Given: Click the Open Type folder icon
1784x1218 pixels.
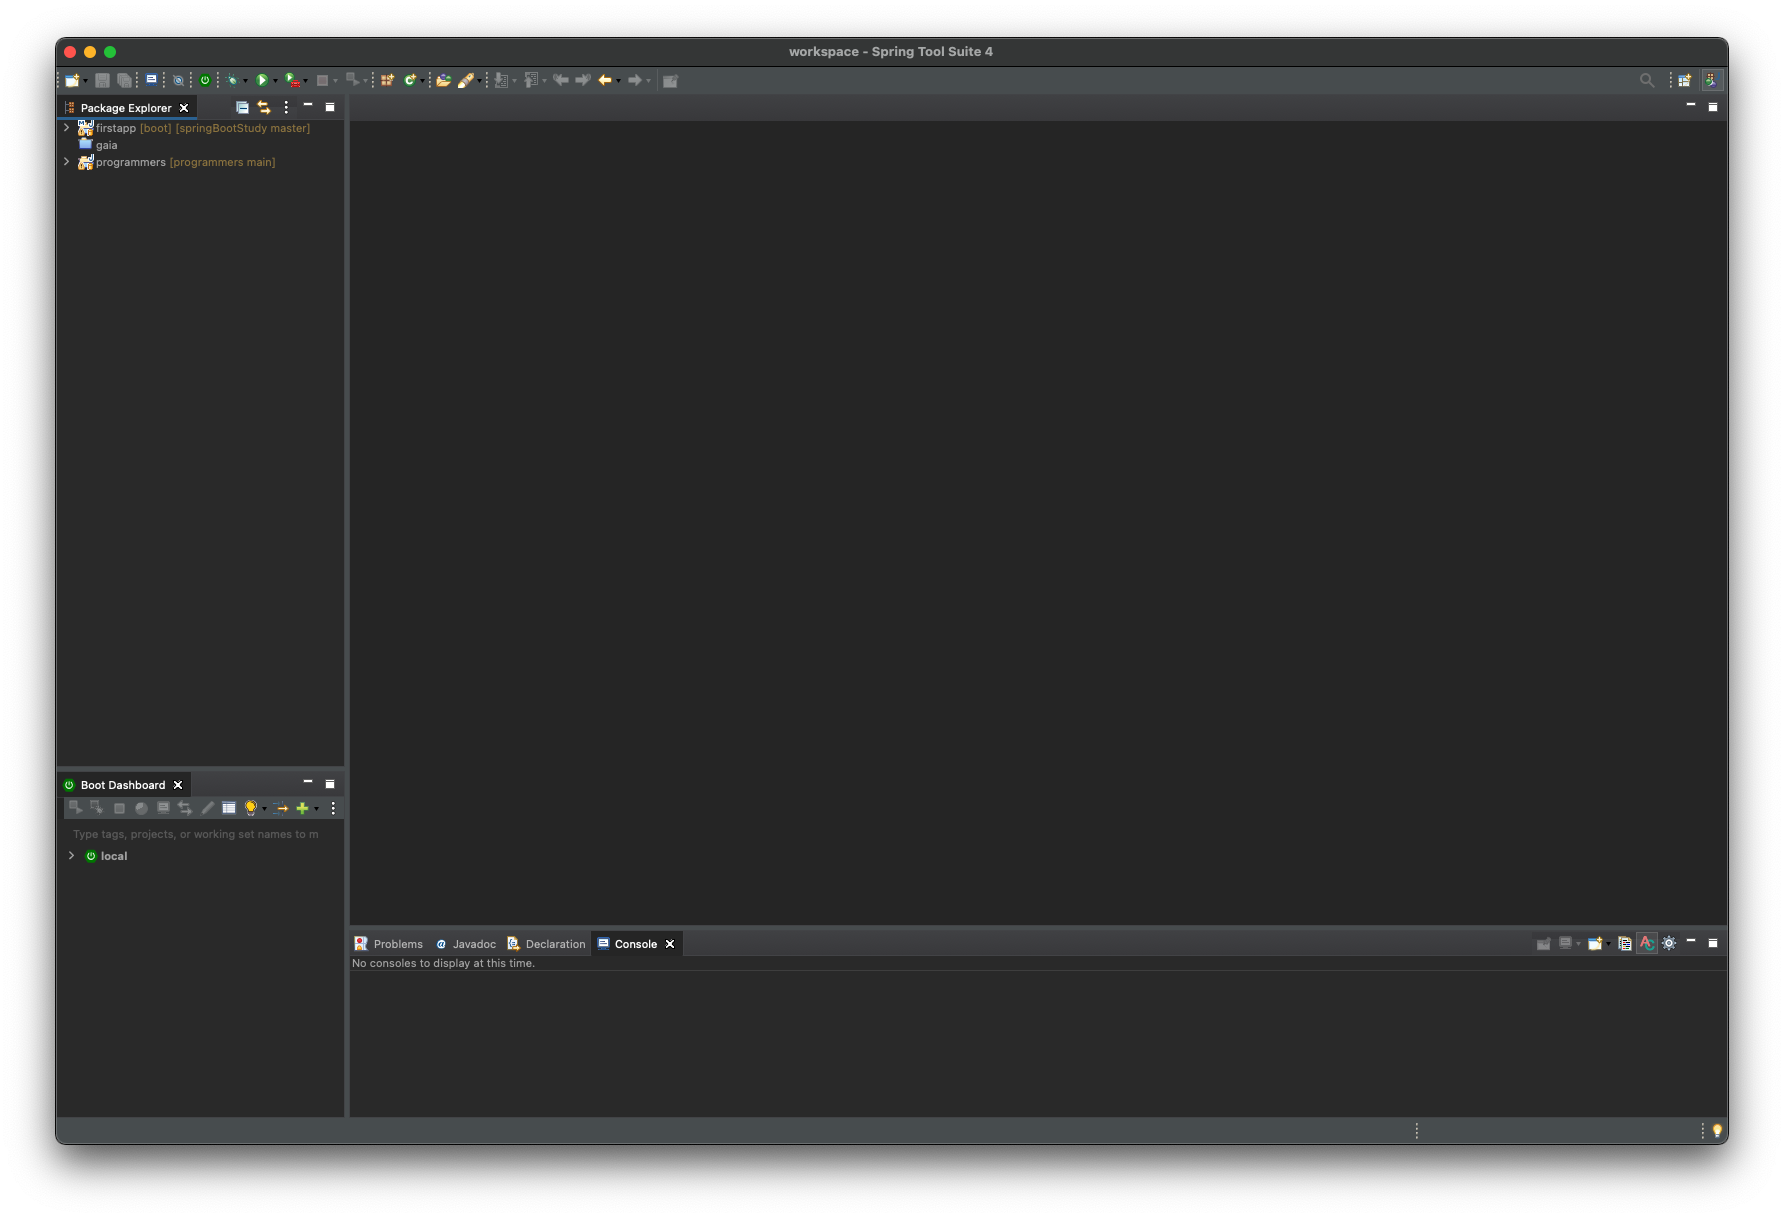Looking at the screenshot, I should point(443,80).
